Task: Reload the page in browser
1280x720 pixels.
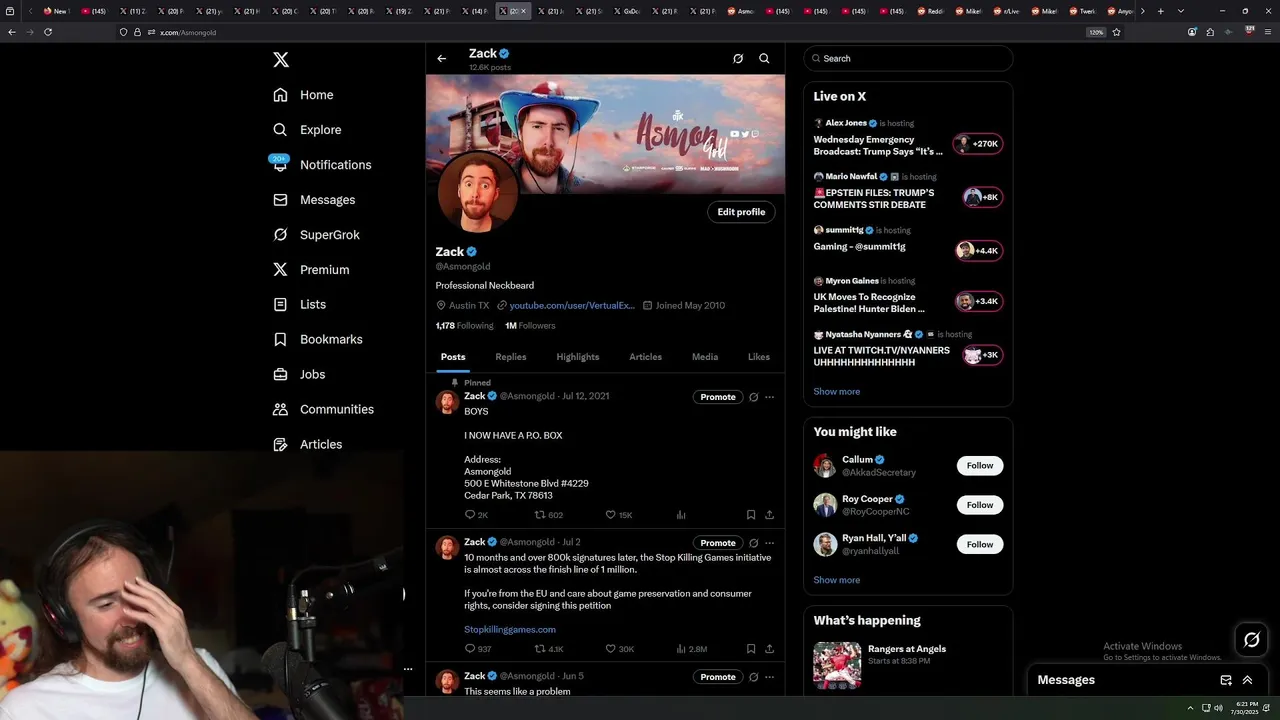Action: [48, 32]
